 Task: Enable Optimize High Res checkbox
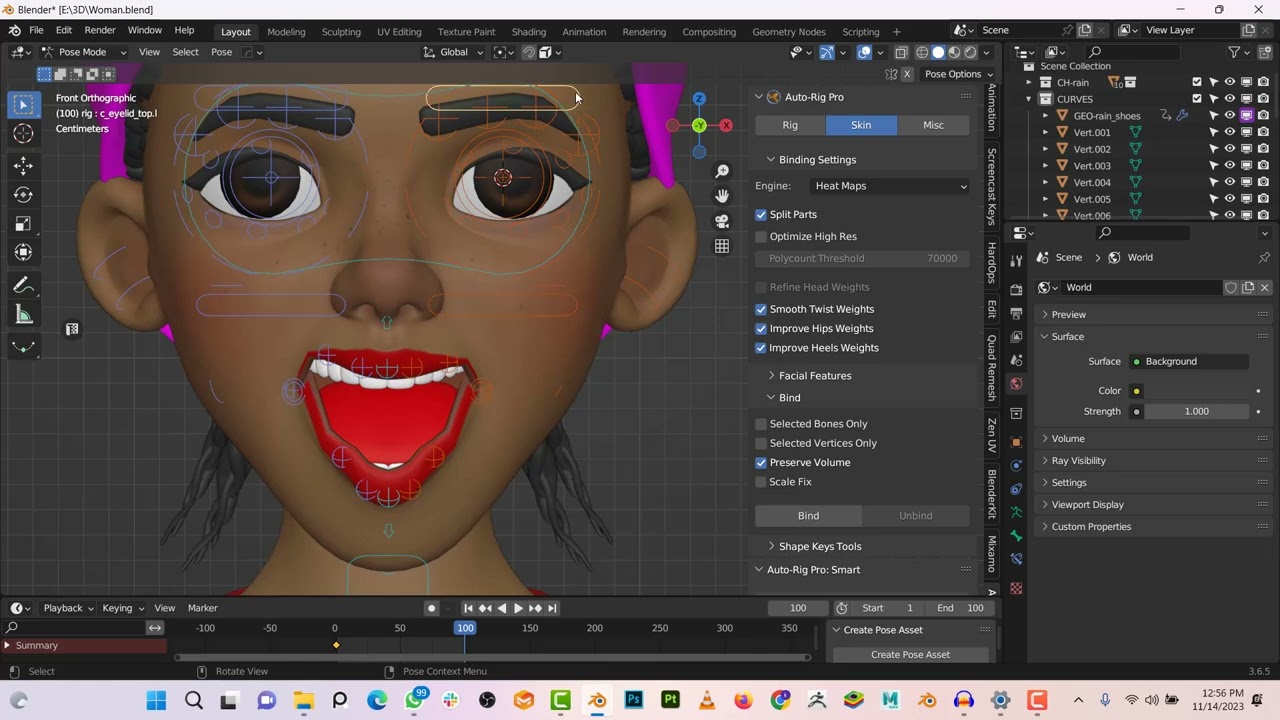[761, 237]
